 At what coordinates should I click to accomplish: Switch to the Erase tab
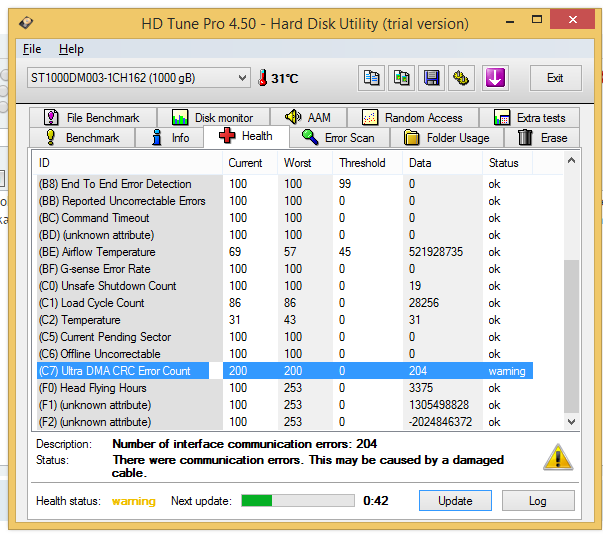click(542, 138)
